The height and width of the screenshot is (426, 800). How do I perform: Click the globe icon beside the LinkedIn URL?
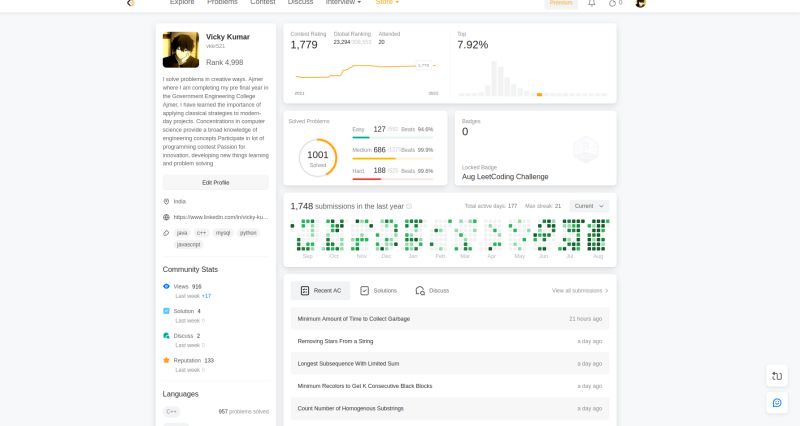pos(166,217)
